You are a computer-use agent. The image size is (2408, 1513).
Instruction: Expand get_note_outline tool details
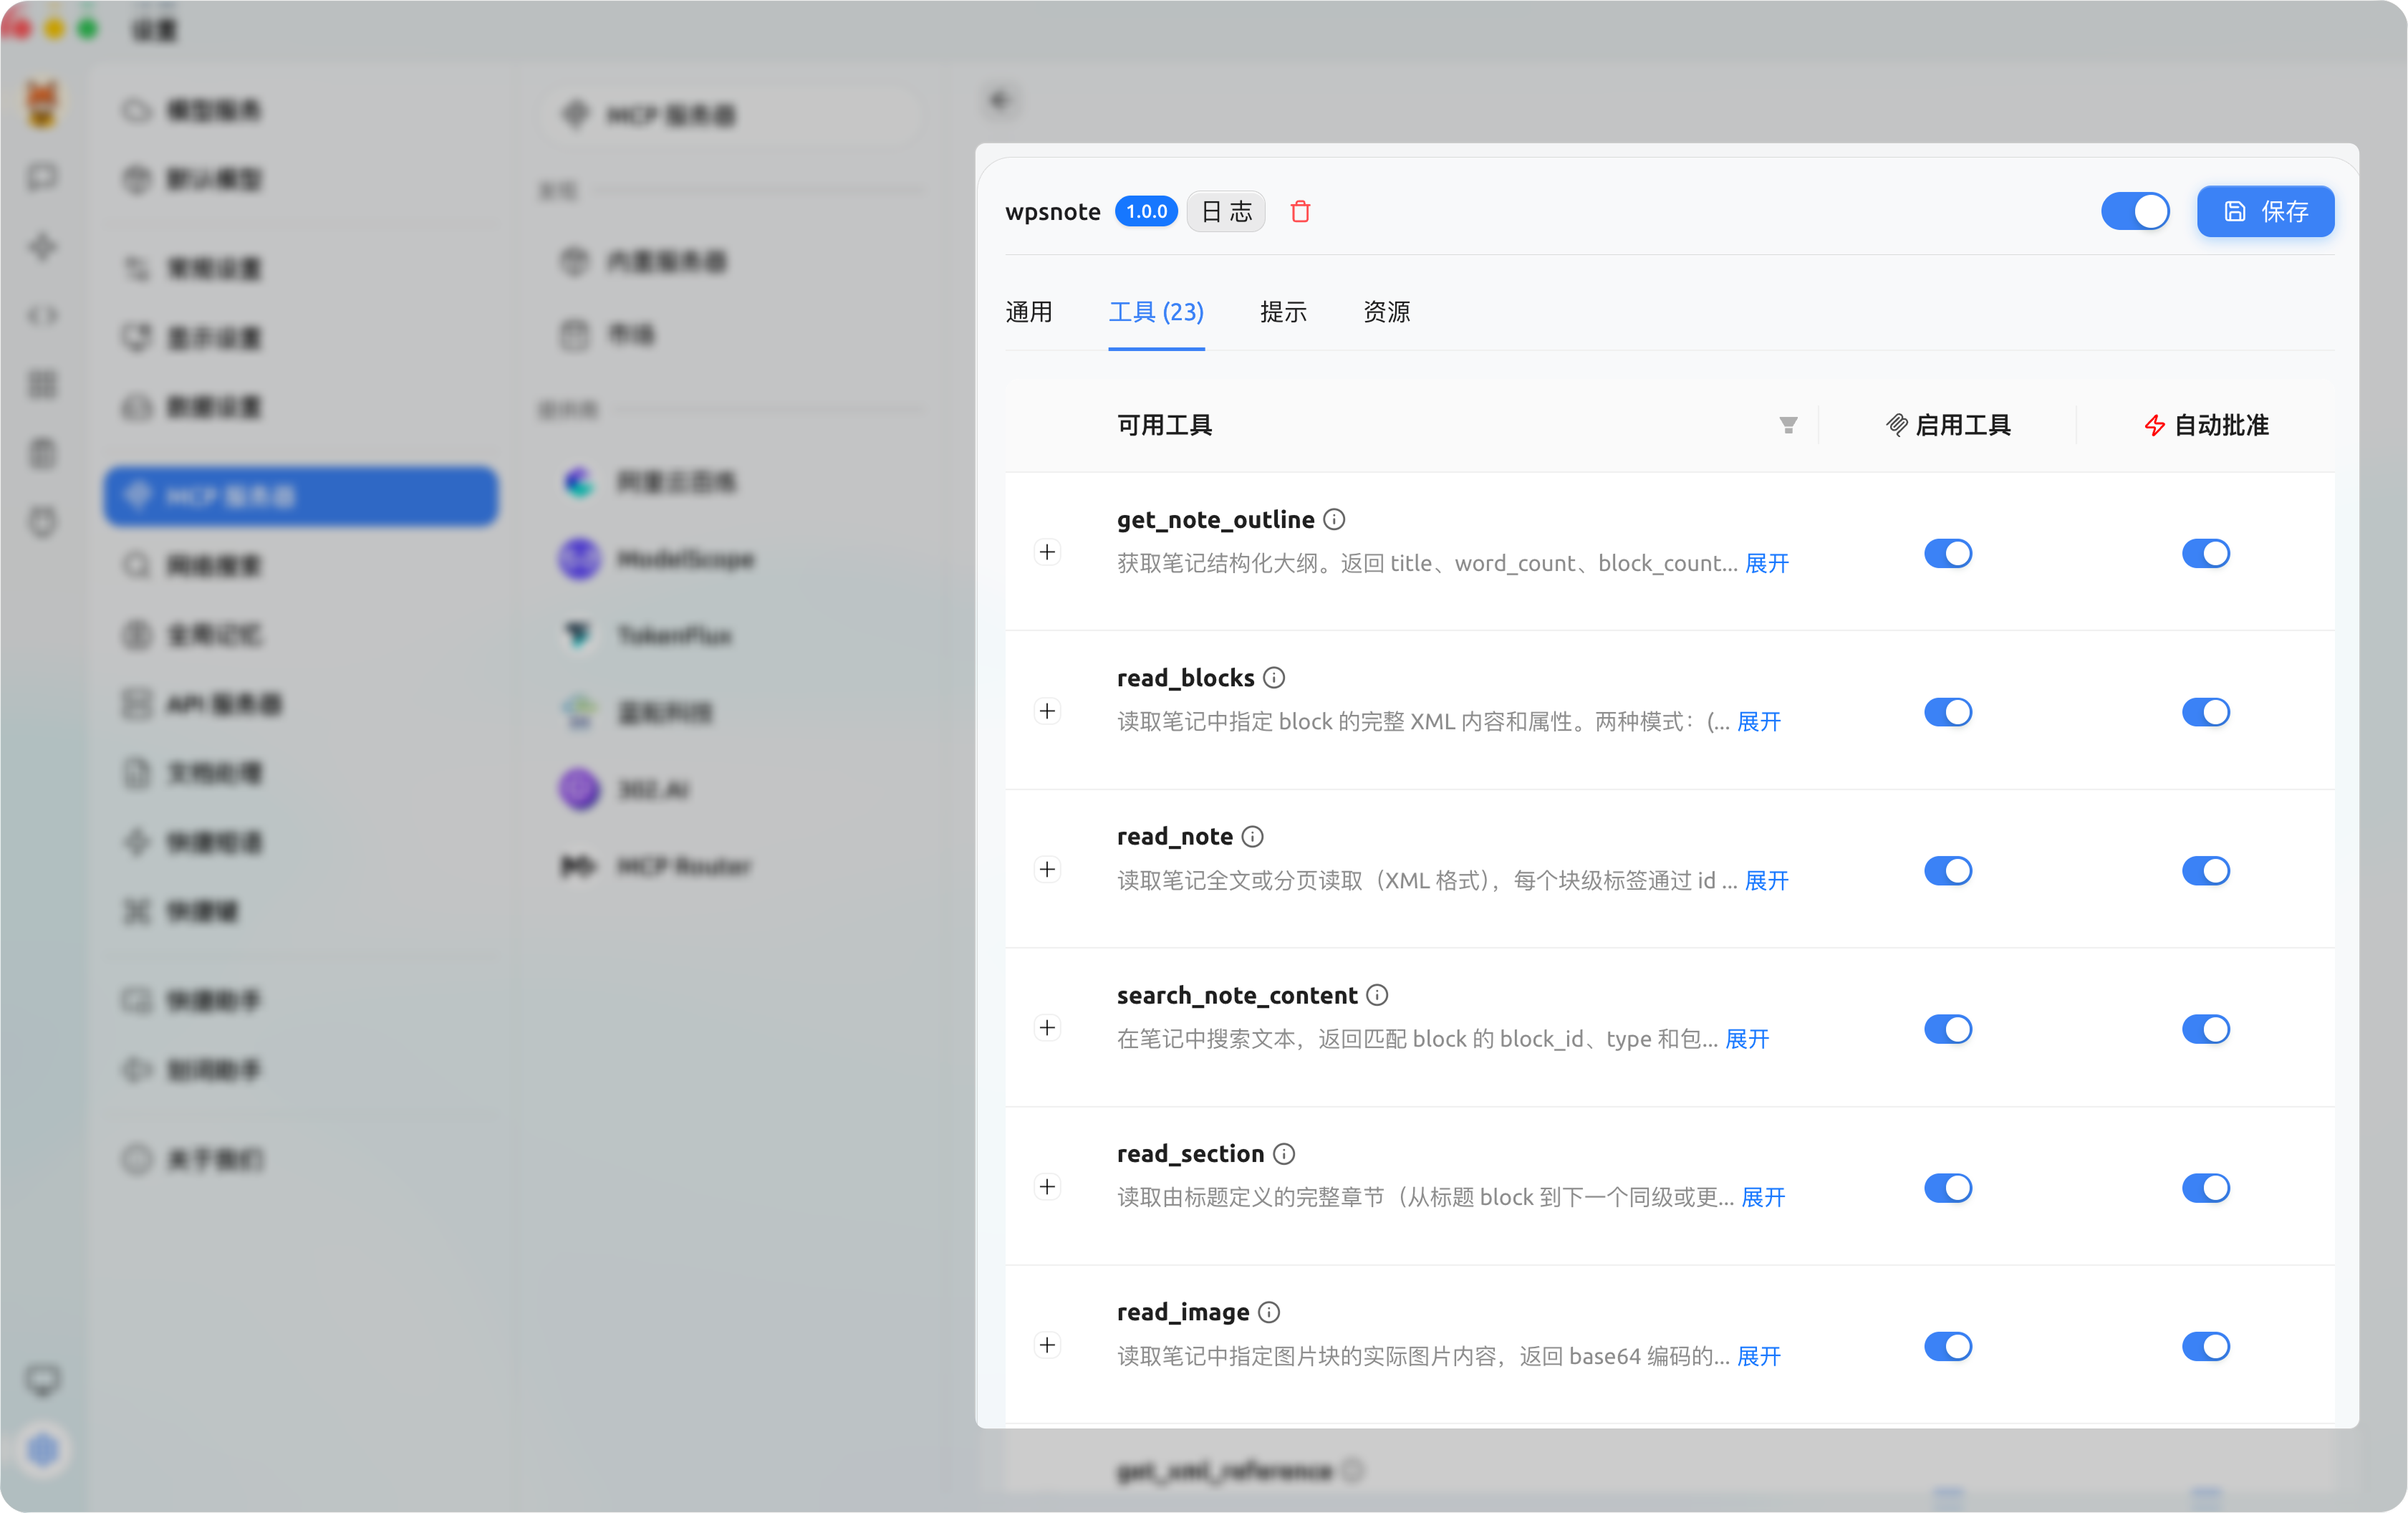(x=1048, y=552)
